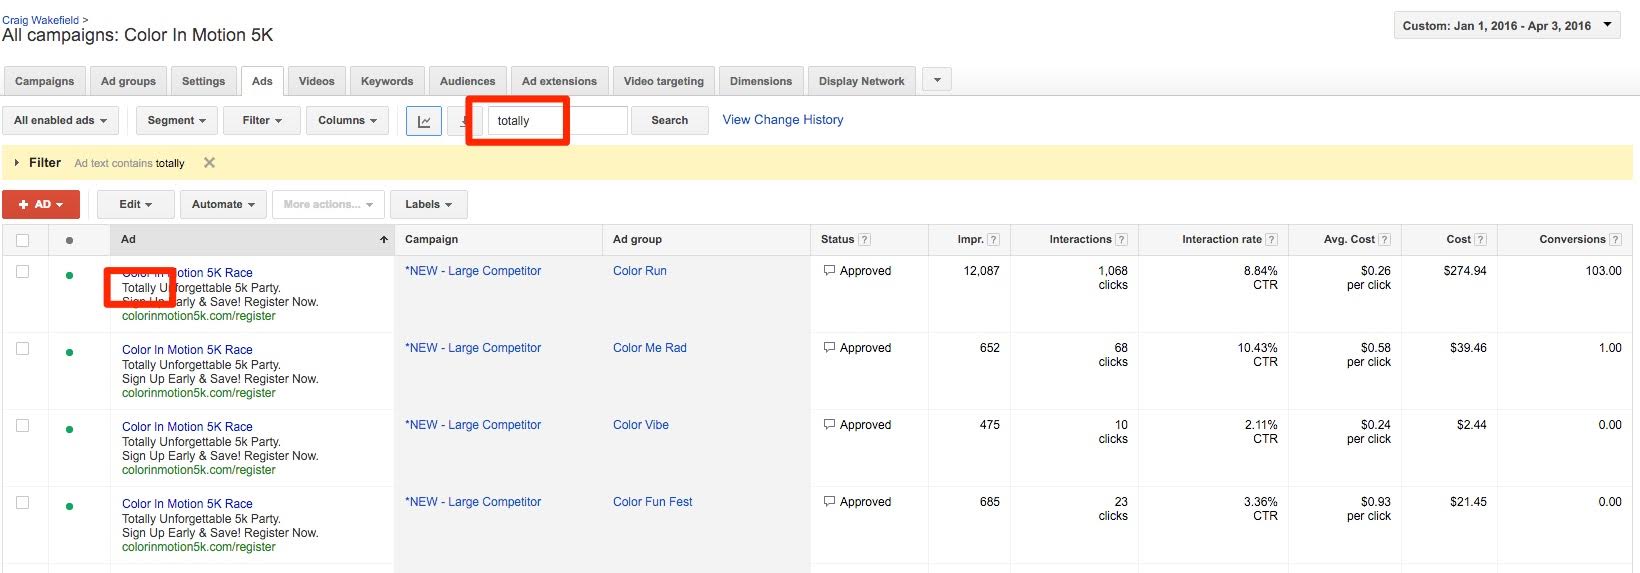Open ad headline in Color Vibe row

(187, 427)
